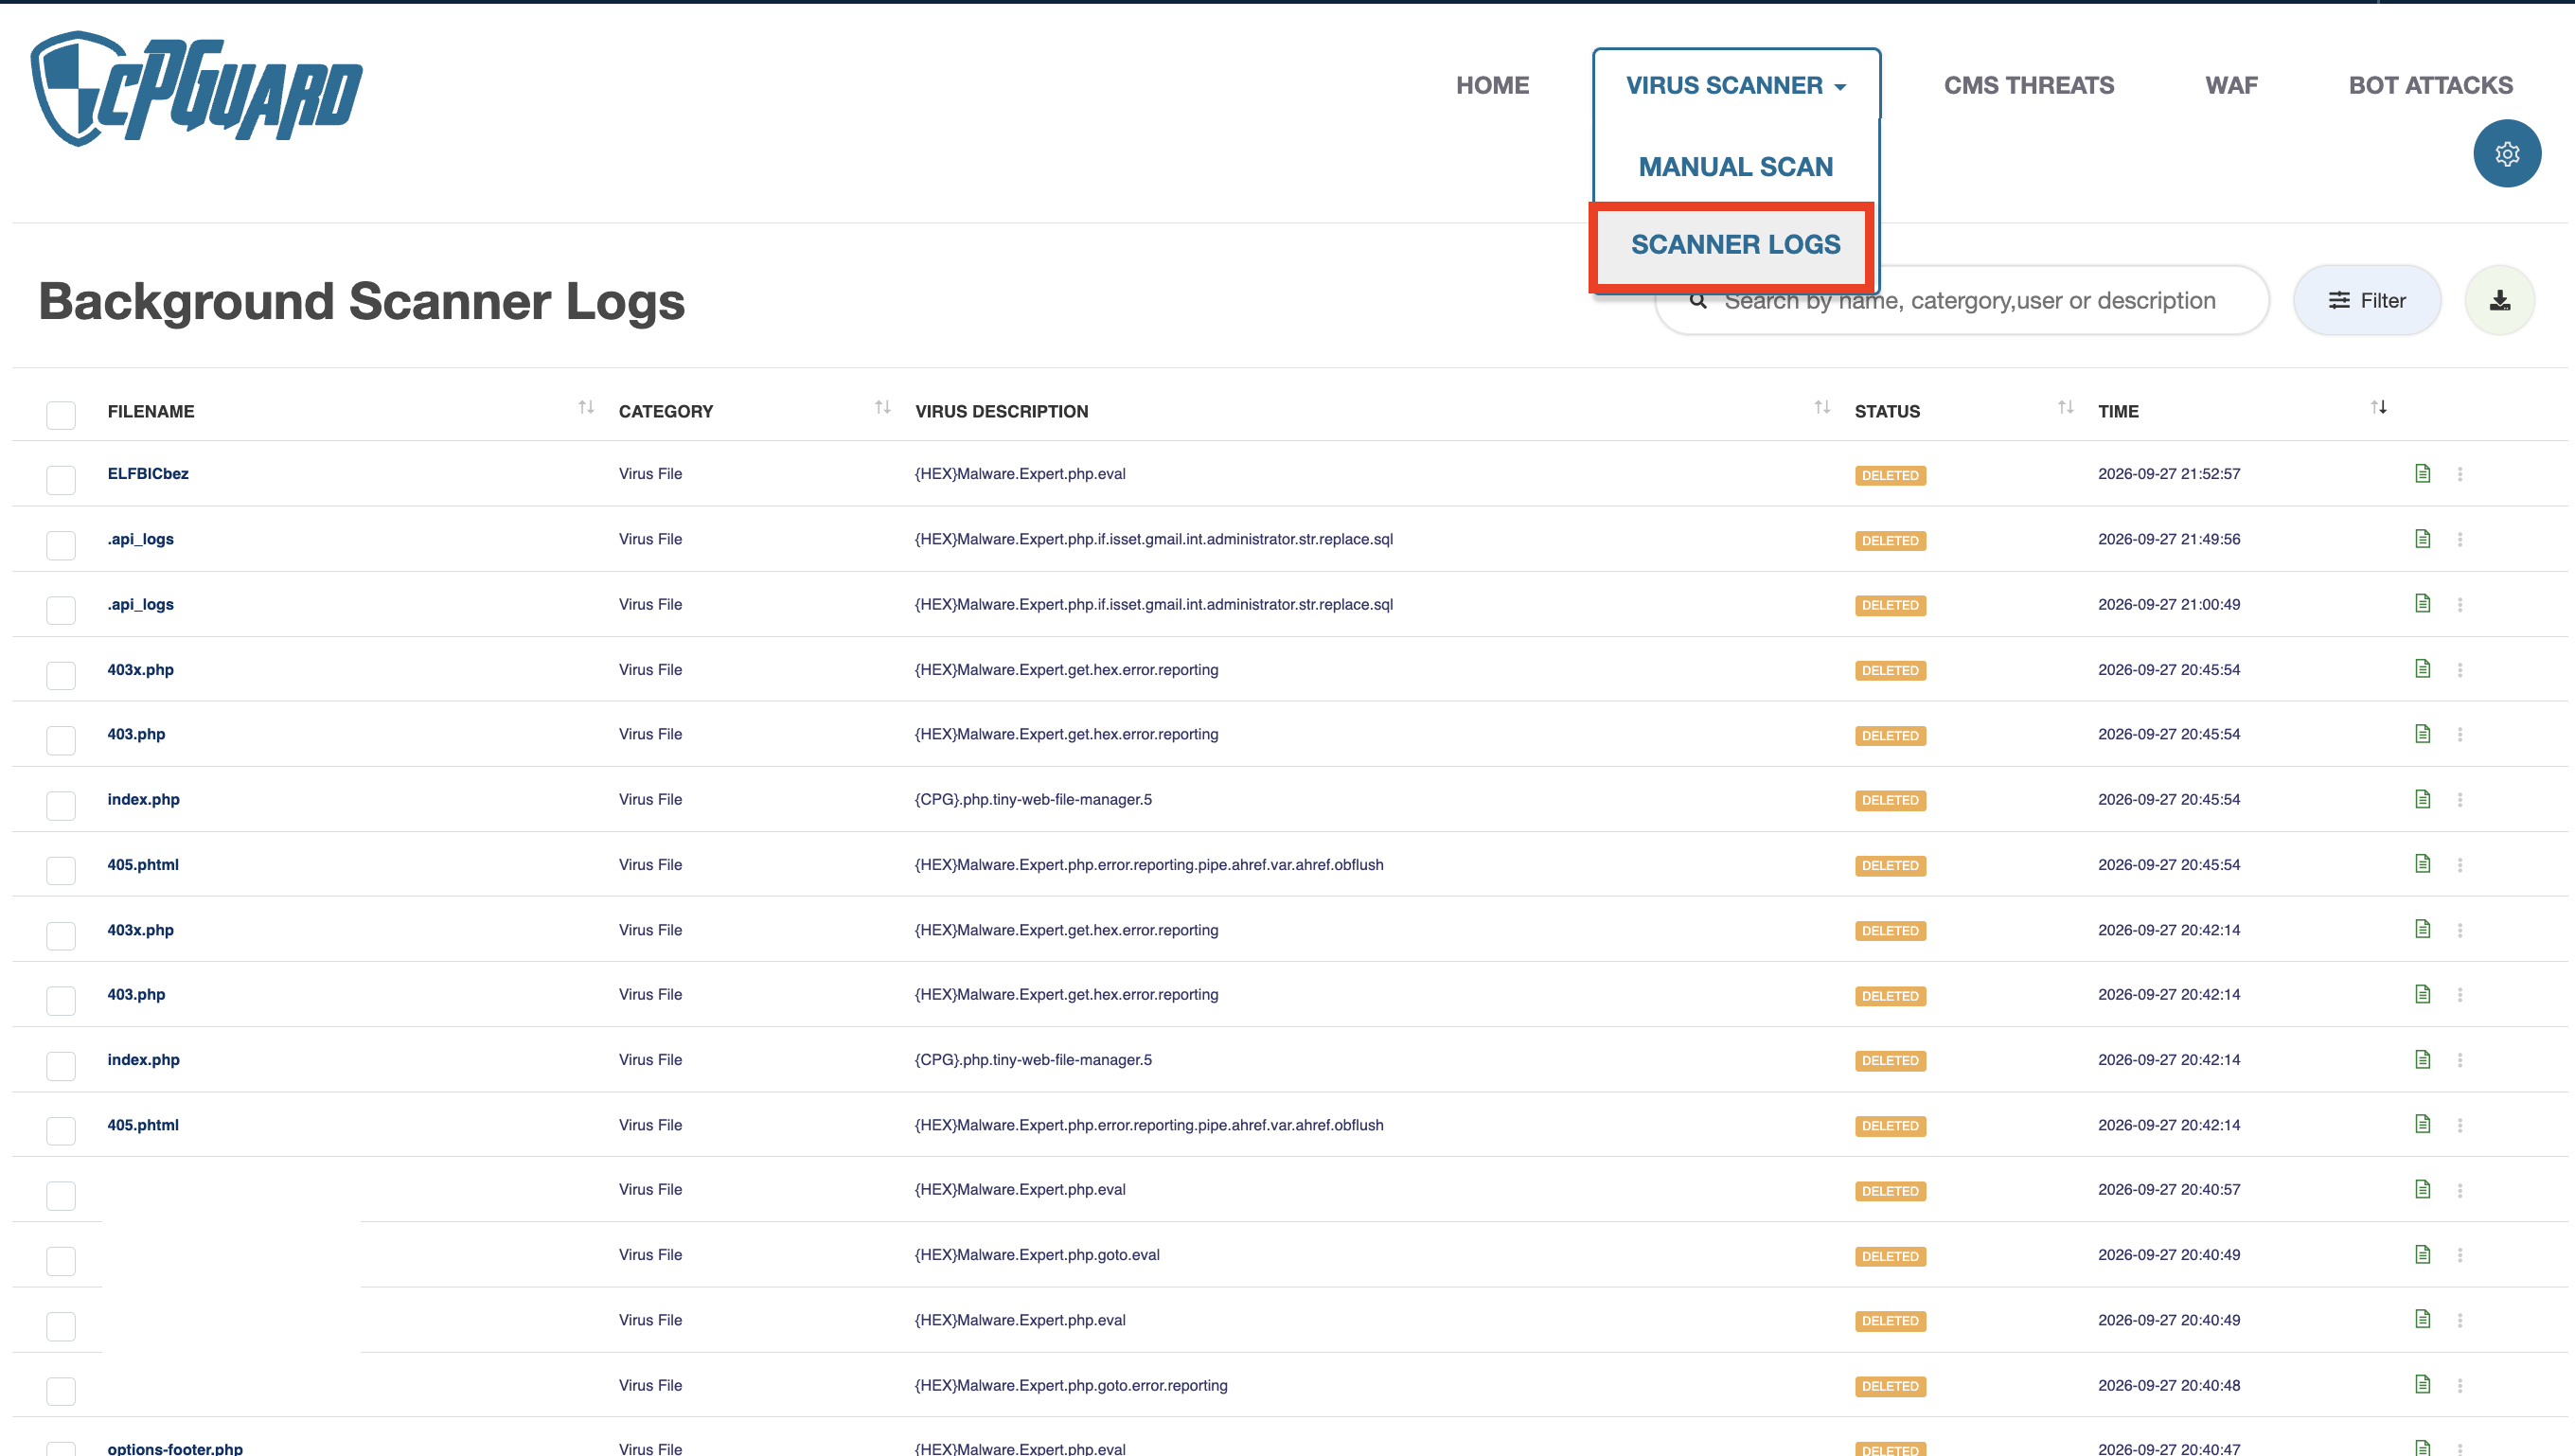Viewport: 2575px width, 1456px height.
Task: View file details for 403x.php at 20:45:54
Action: coord(2422,668)
